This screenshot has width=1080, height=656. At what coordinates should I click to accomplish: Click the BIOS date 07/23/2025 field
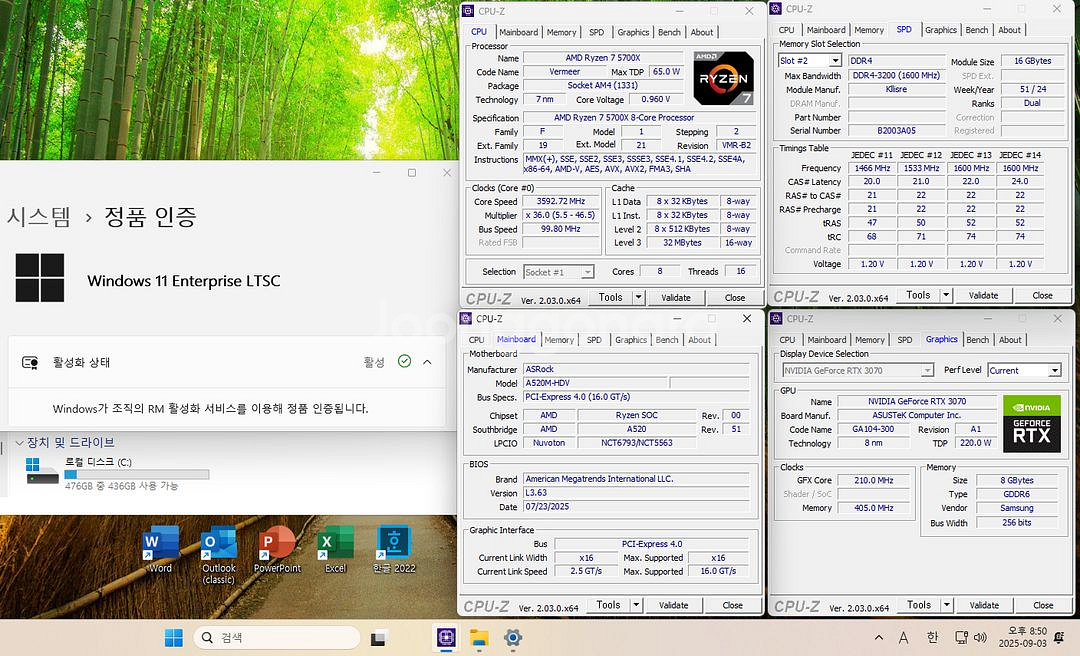636,506
